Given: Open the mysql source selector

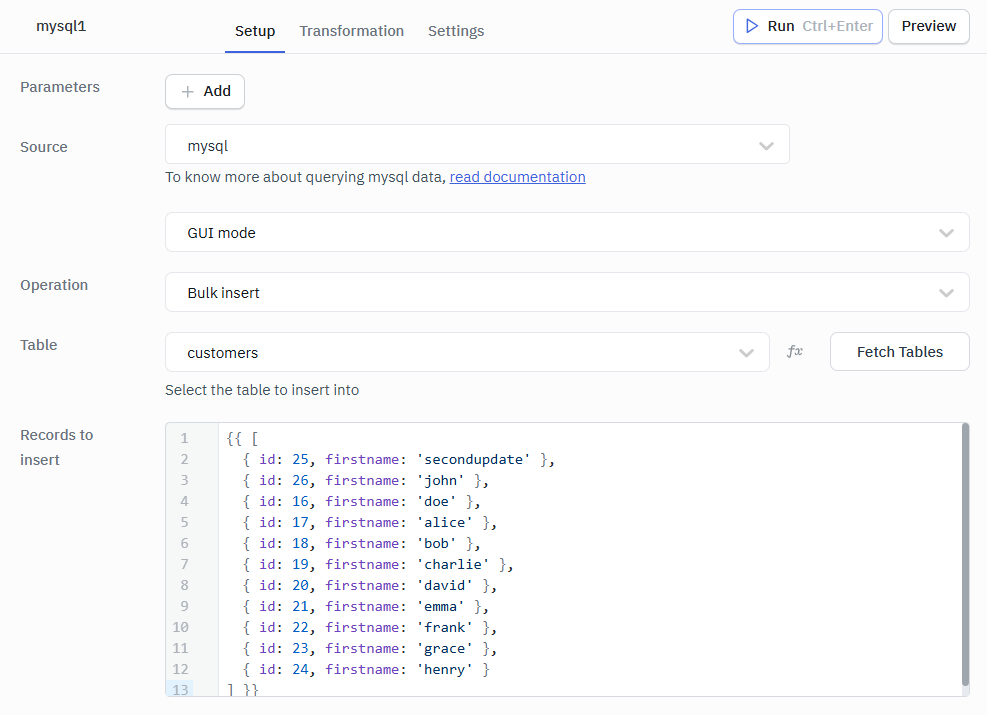Looking at the screenshot, I should point(477,144).
